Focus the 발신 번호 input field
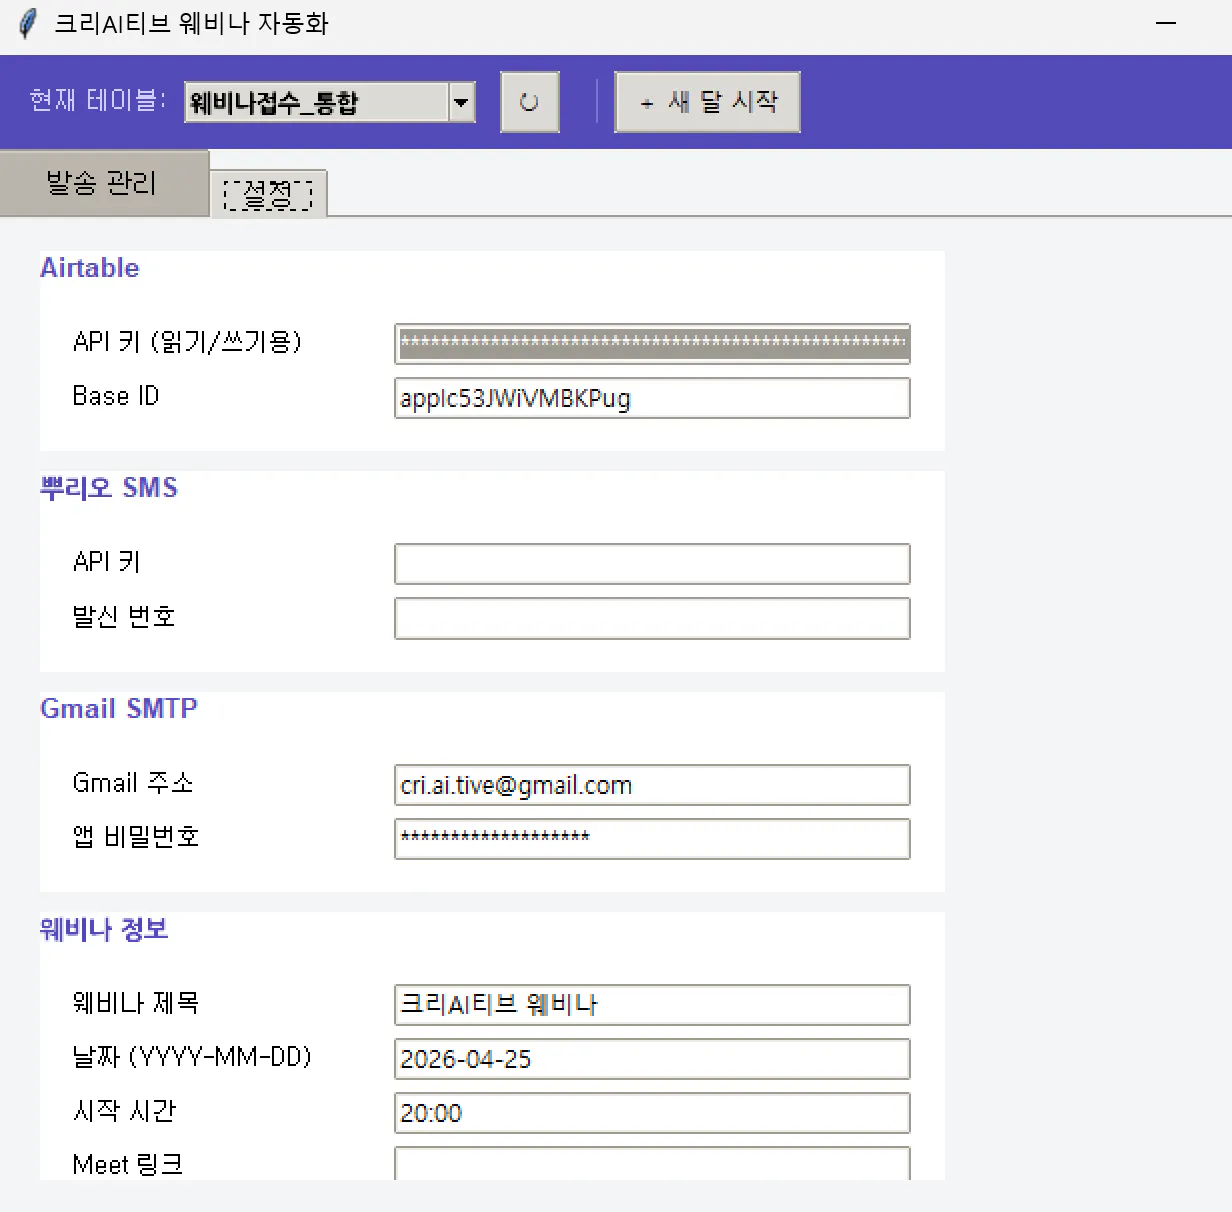This screenshot has width=1232, height=1212. [x=652, y=618]
